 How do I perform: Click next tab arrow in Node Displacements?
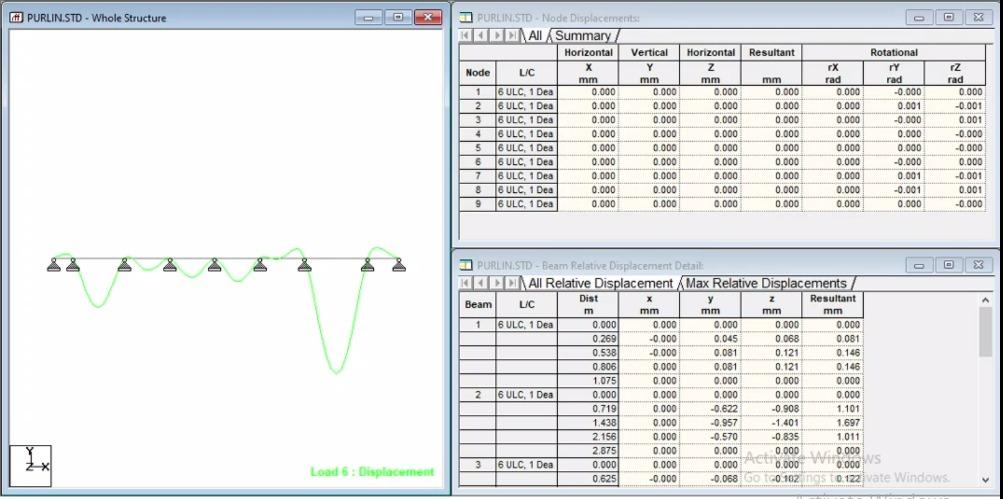tap(496, 36)
